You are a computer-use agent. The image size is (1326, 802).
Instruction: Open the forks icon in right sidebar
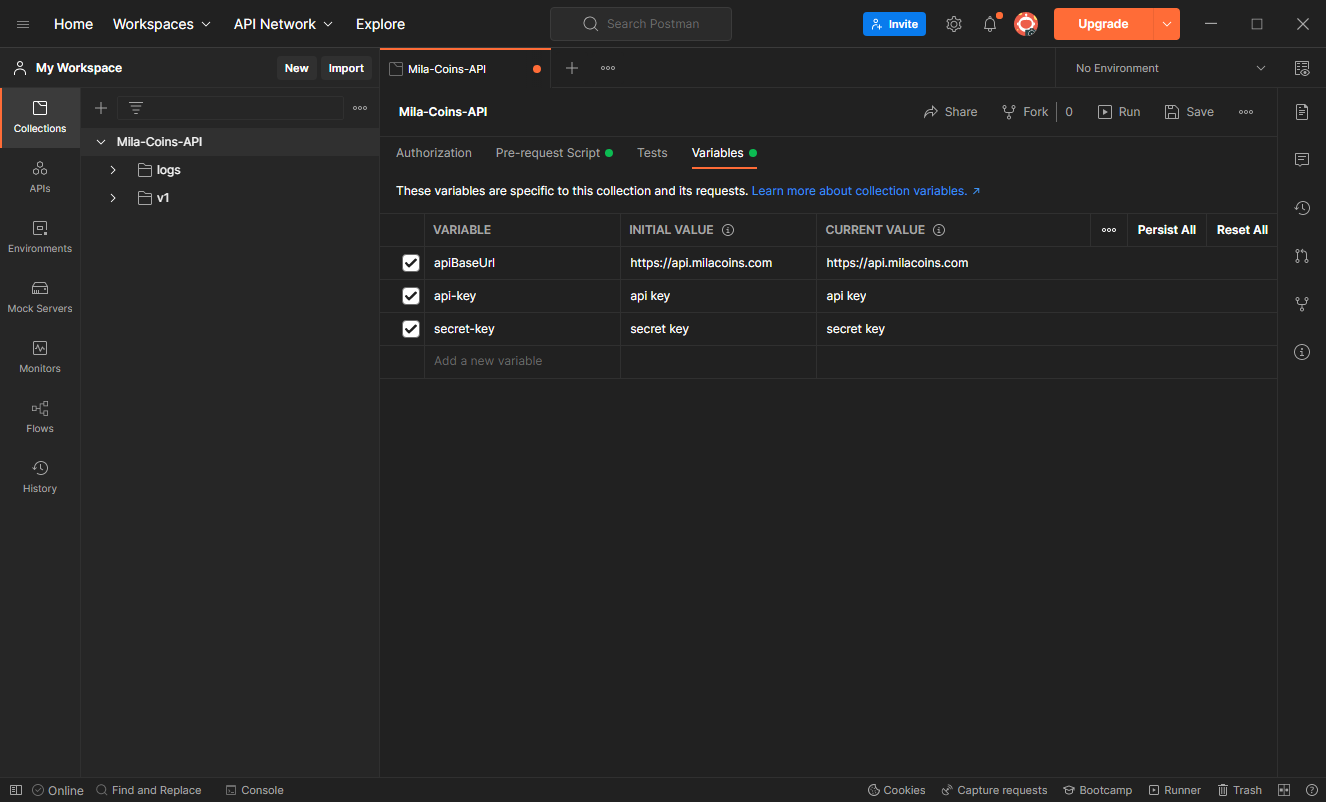point(1302,304)
